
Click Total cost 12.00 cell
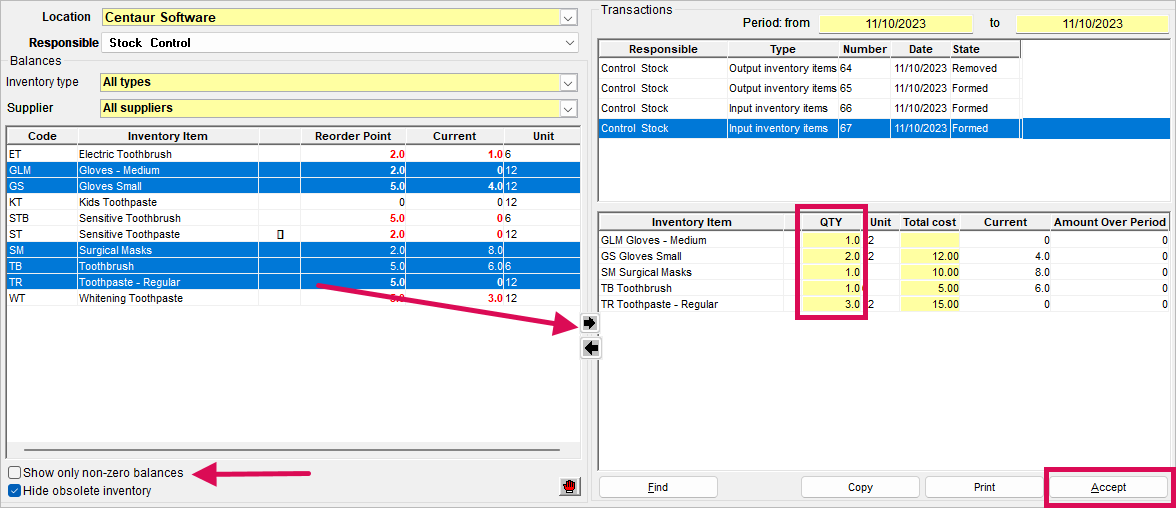(930, 256)
